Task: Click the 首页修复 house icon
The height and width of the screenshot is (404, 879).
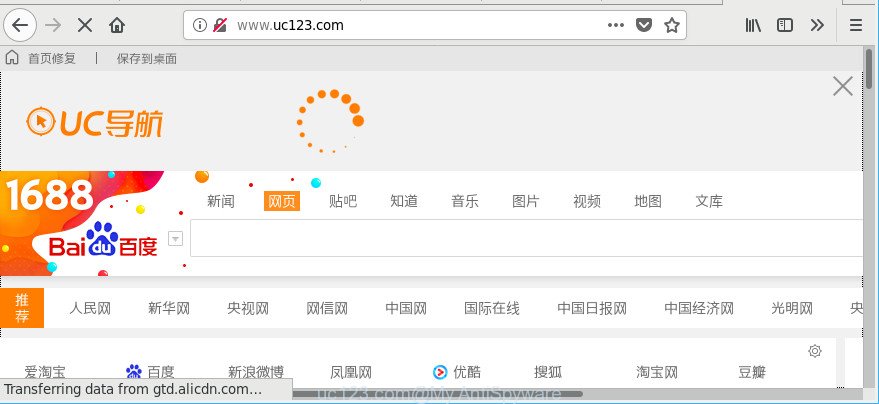Action: [12, 58]
